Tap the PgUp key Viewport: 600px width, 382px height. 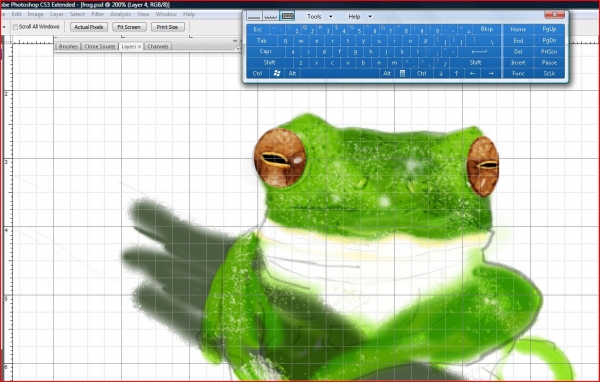549,29
